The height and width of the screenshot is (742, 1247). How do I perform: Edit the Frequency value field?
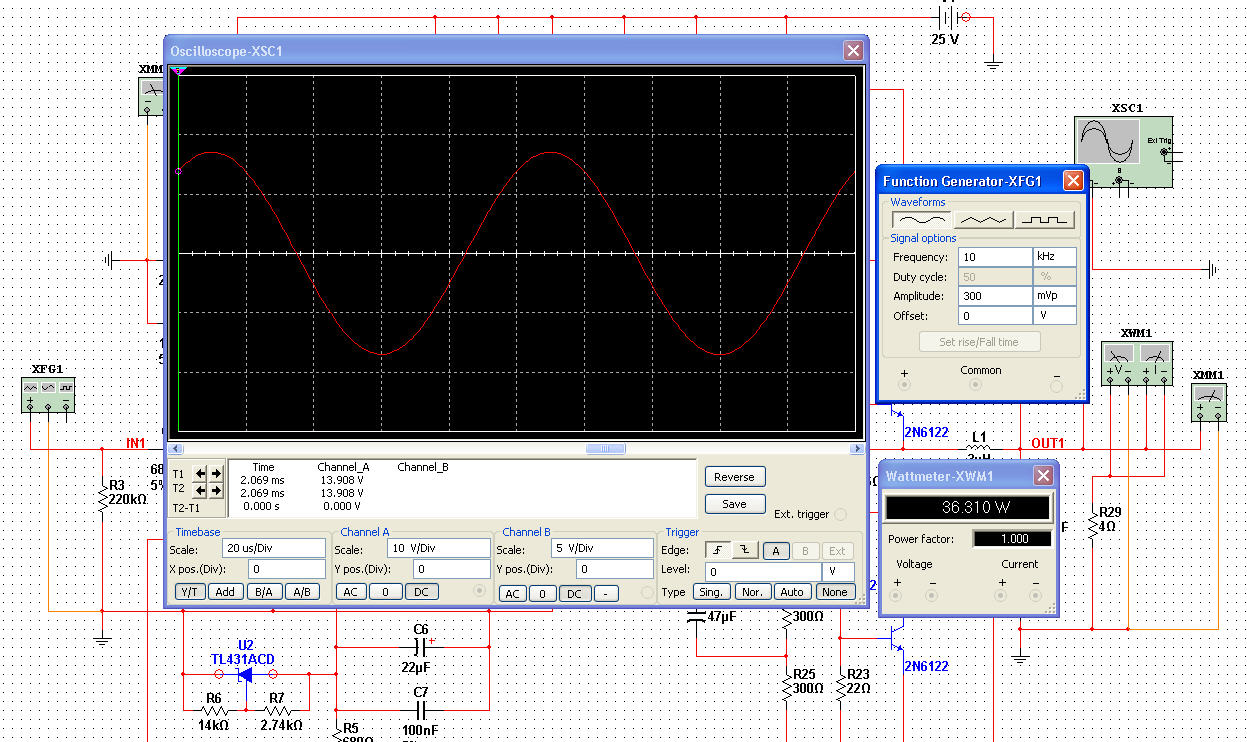tap(994, 257)
